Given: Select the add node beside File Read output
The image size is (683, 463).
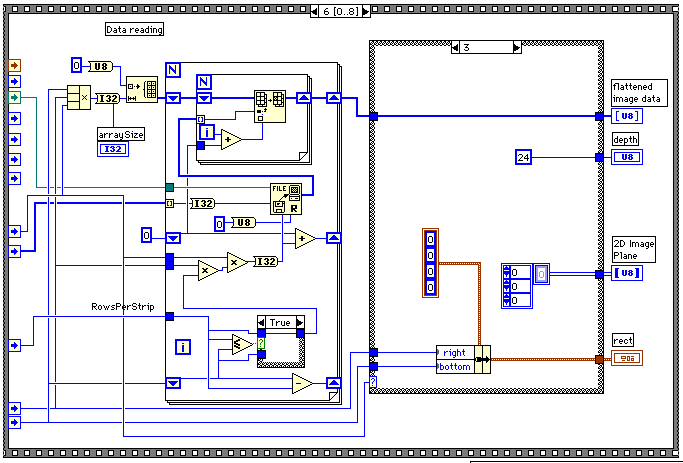Looking at the screenshot, I should pyautogui.click(x=306, y=238).
